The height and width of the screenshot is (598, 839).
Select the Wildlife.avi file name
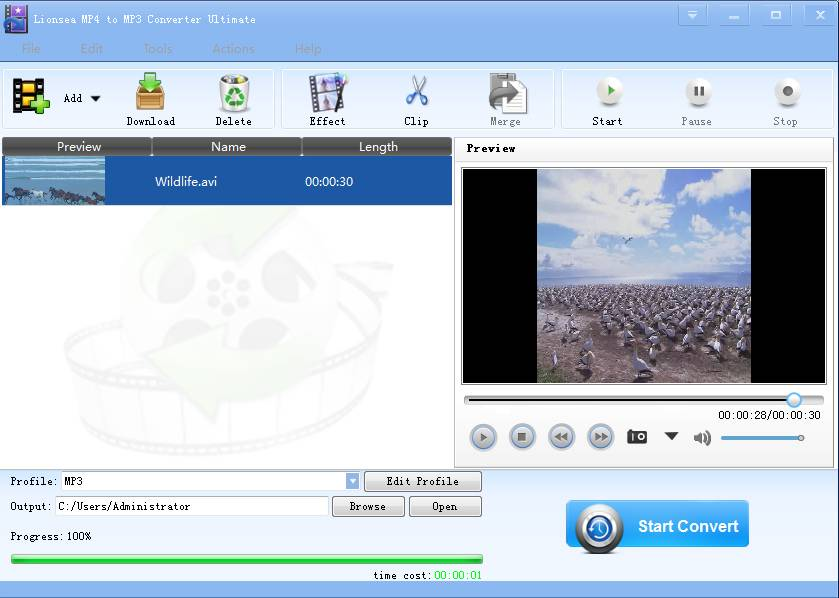pyautogui.click(x=186, y=181)
